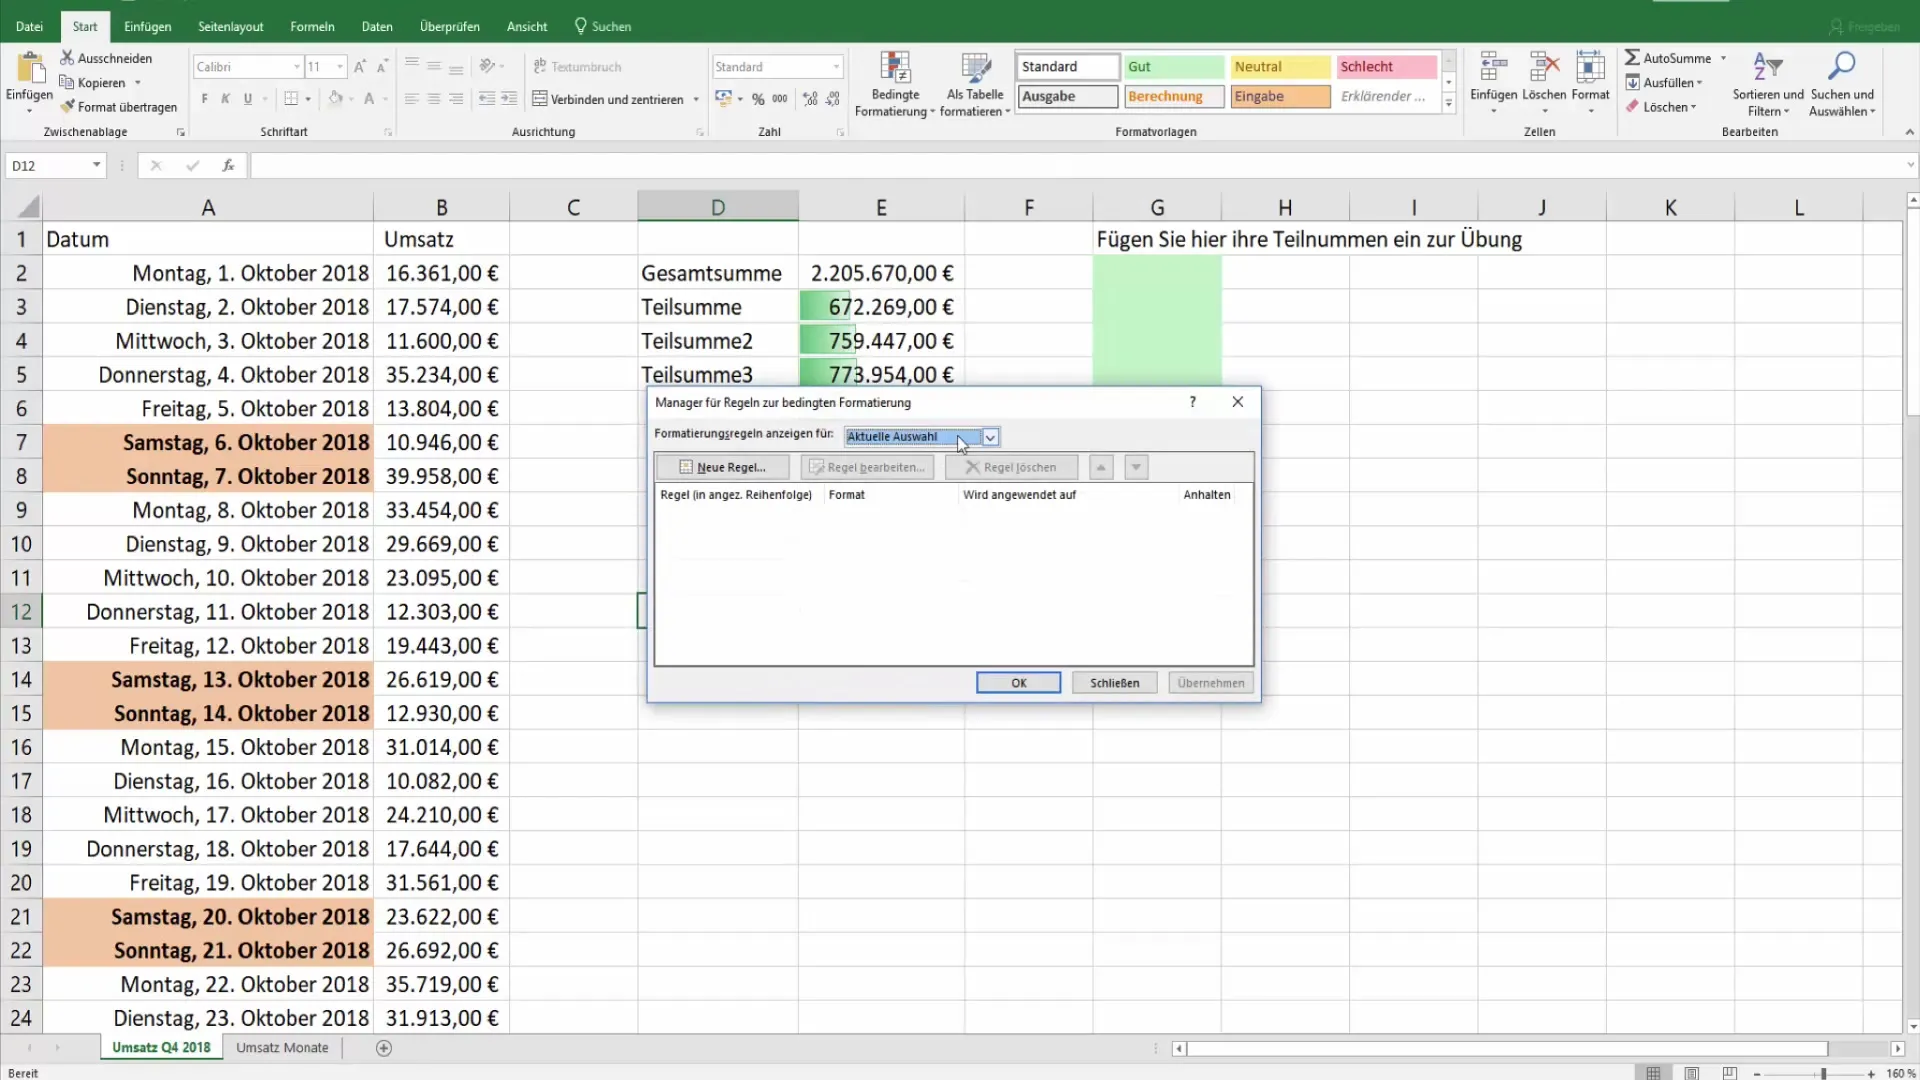Viewport: 1920px width, 1080px height.
Task: Click the dialog help question mark
Action: tap(1192, 402)
